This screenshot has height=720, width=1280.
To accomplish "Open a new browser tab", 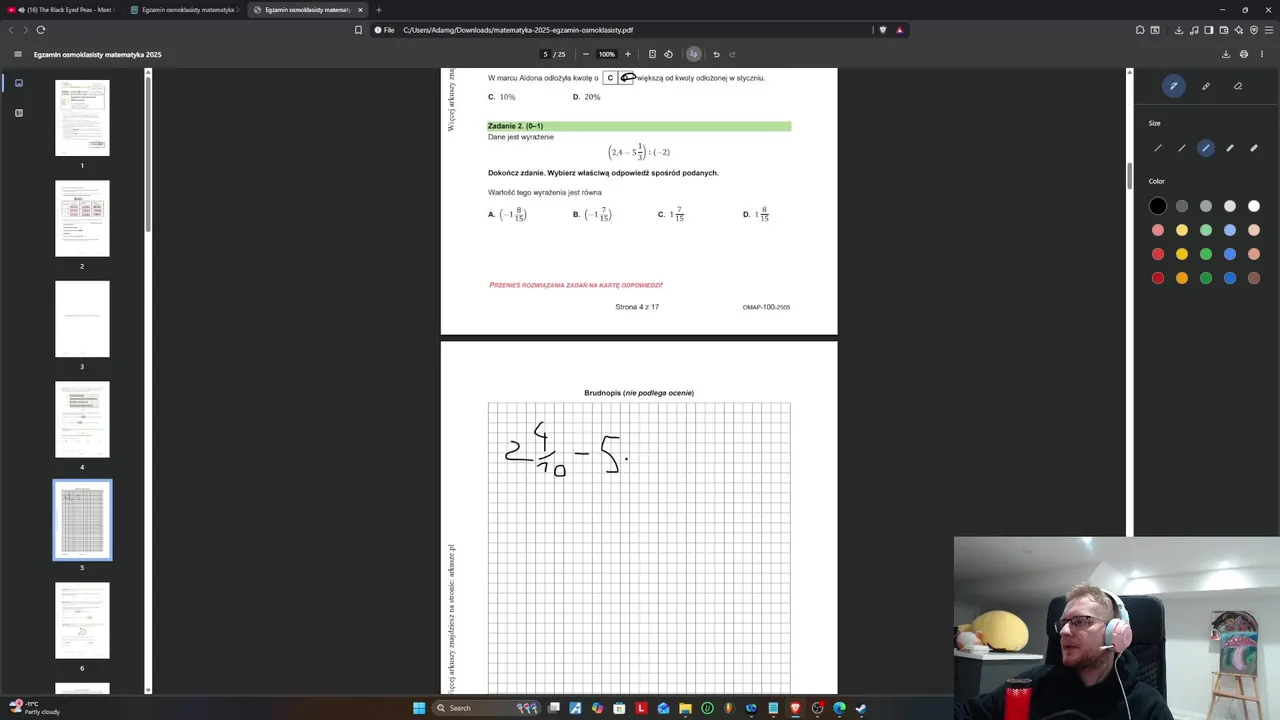I will click(x=379, y=10).
